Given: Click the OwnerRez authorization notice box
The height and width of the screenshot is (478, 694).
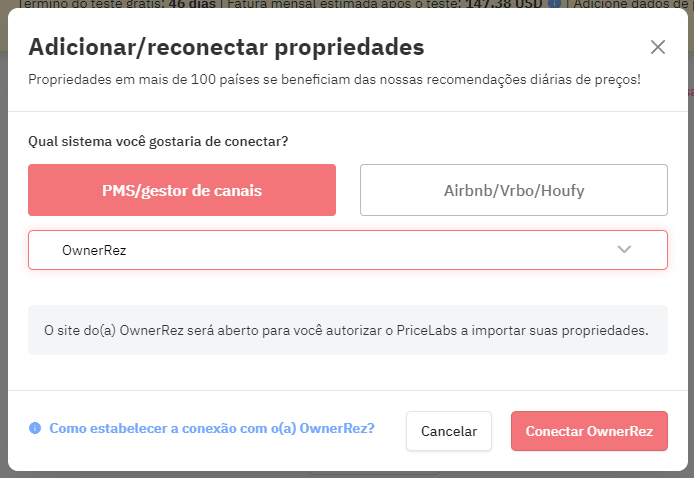Looking at the screenshot, I should tap(348, 330).
